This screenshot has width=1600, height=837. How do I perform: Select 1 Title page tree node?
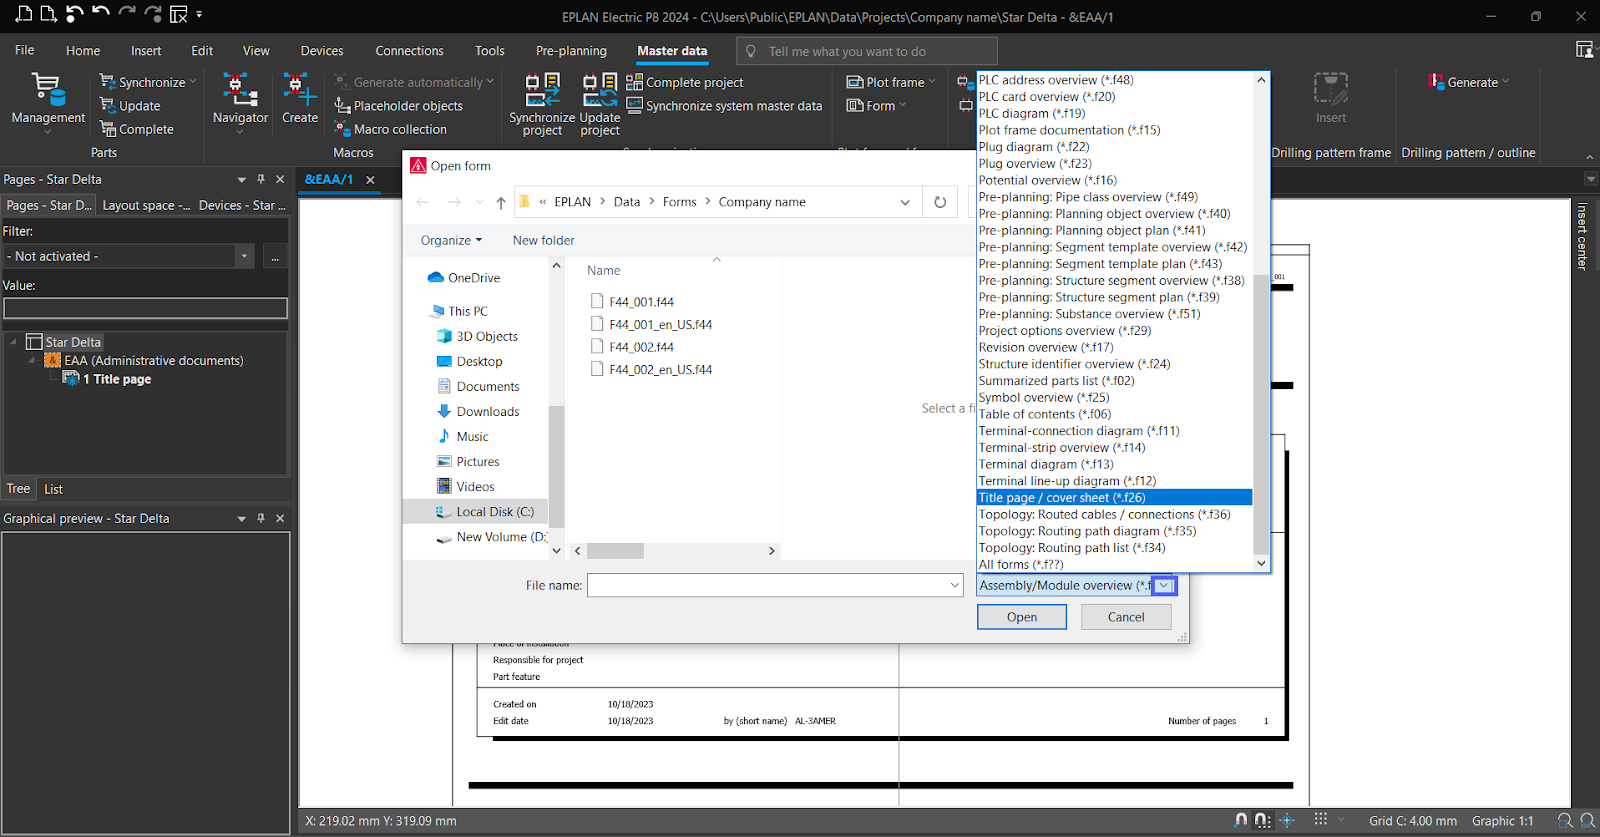pyautogui.click(x=108, y=379)
